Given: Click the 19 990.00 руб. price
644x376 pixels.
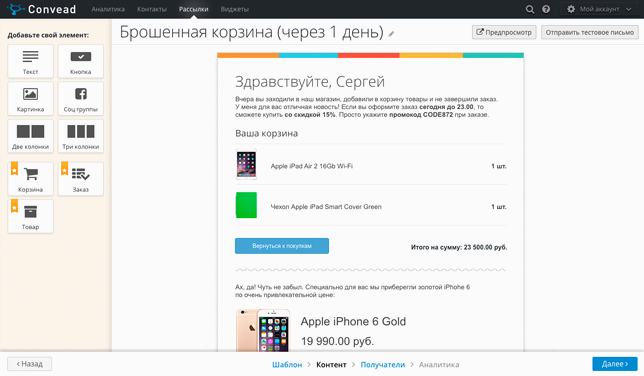Looking at the screenshot, I should [337, 341].
